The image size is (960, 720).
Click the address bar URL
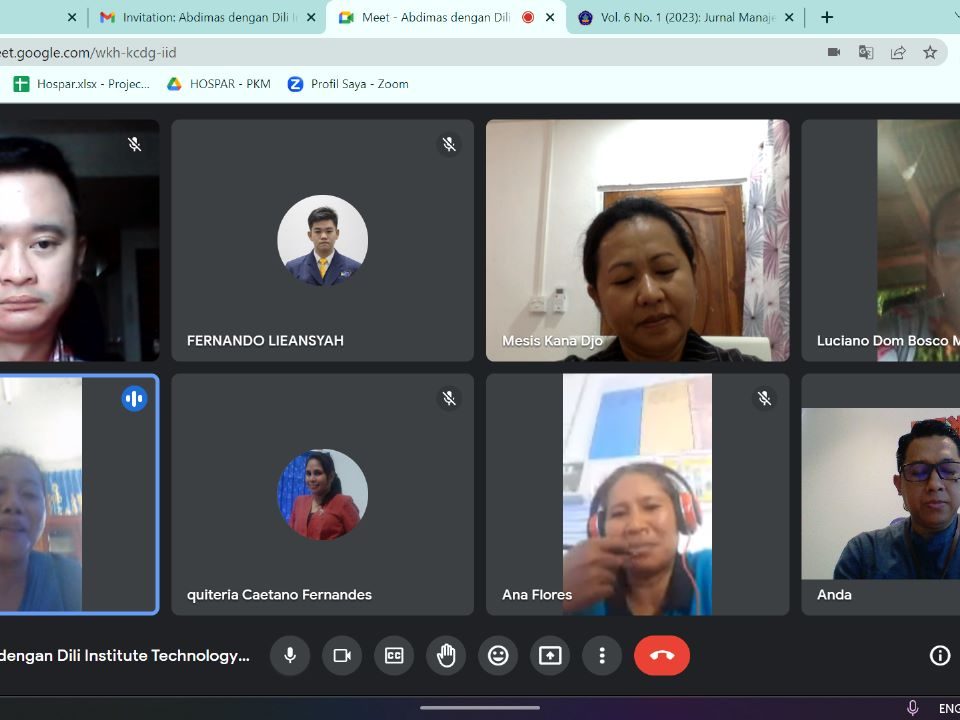(88, 53)
